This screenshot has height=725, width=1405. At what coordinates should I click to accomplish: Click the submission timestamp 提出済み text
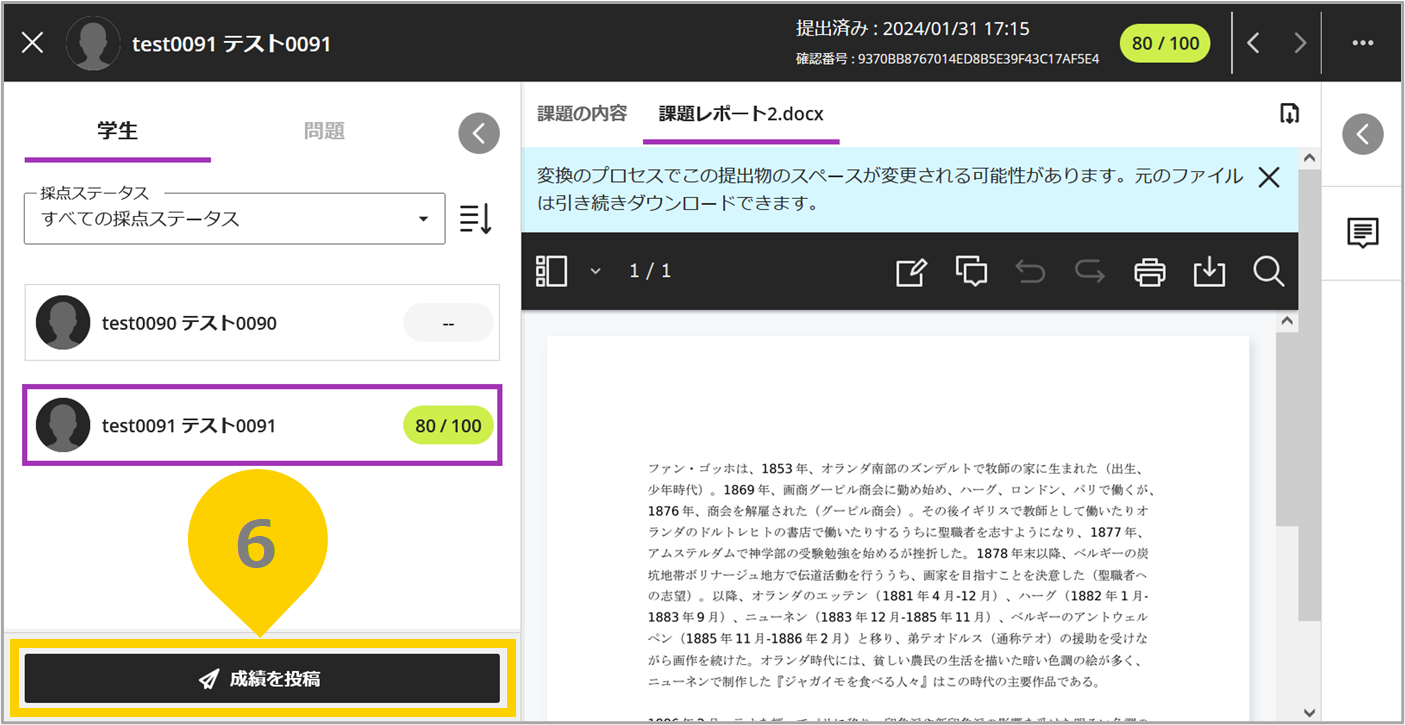(912, 29)
